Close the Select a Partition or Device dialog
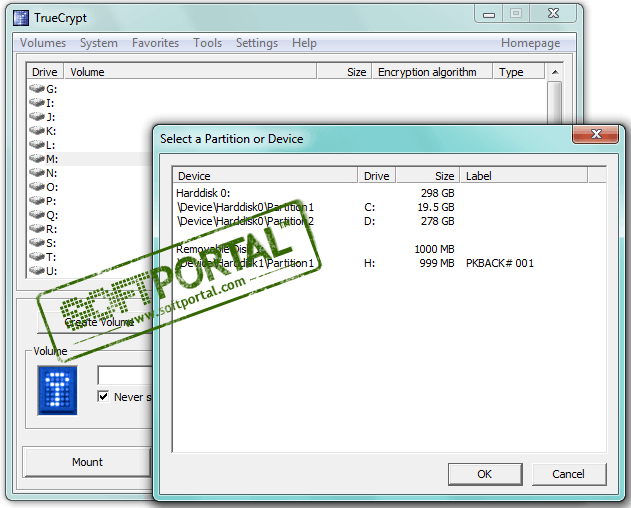The image size is (631, 508). pos(595,134)
